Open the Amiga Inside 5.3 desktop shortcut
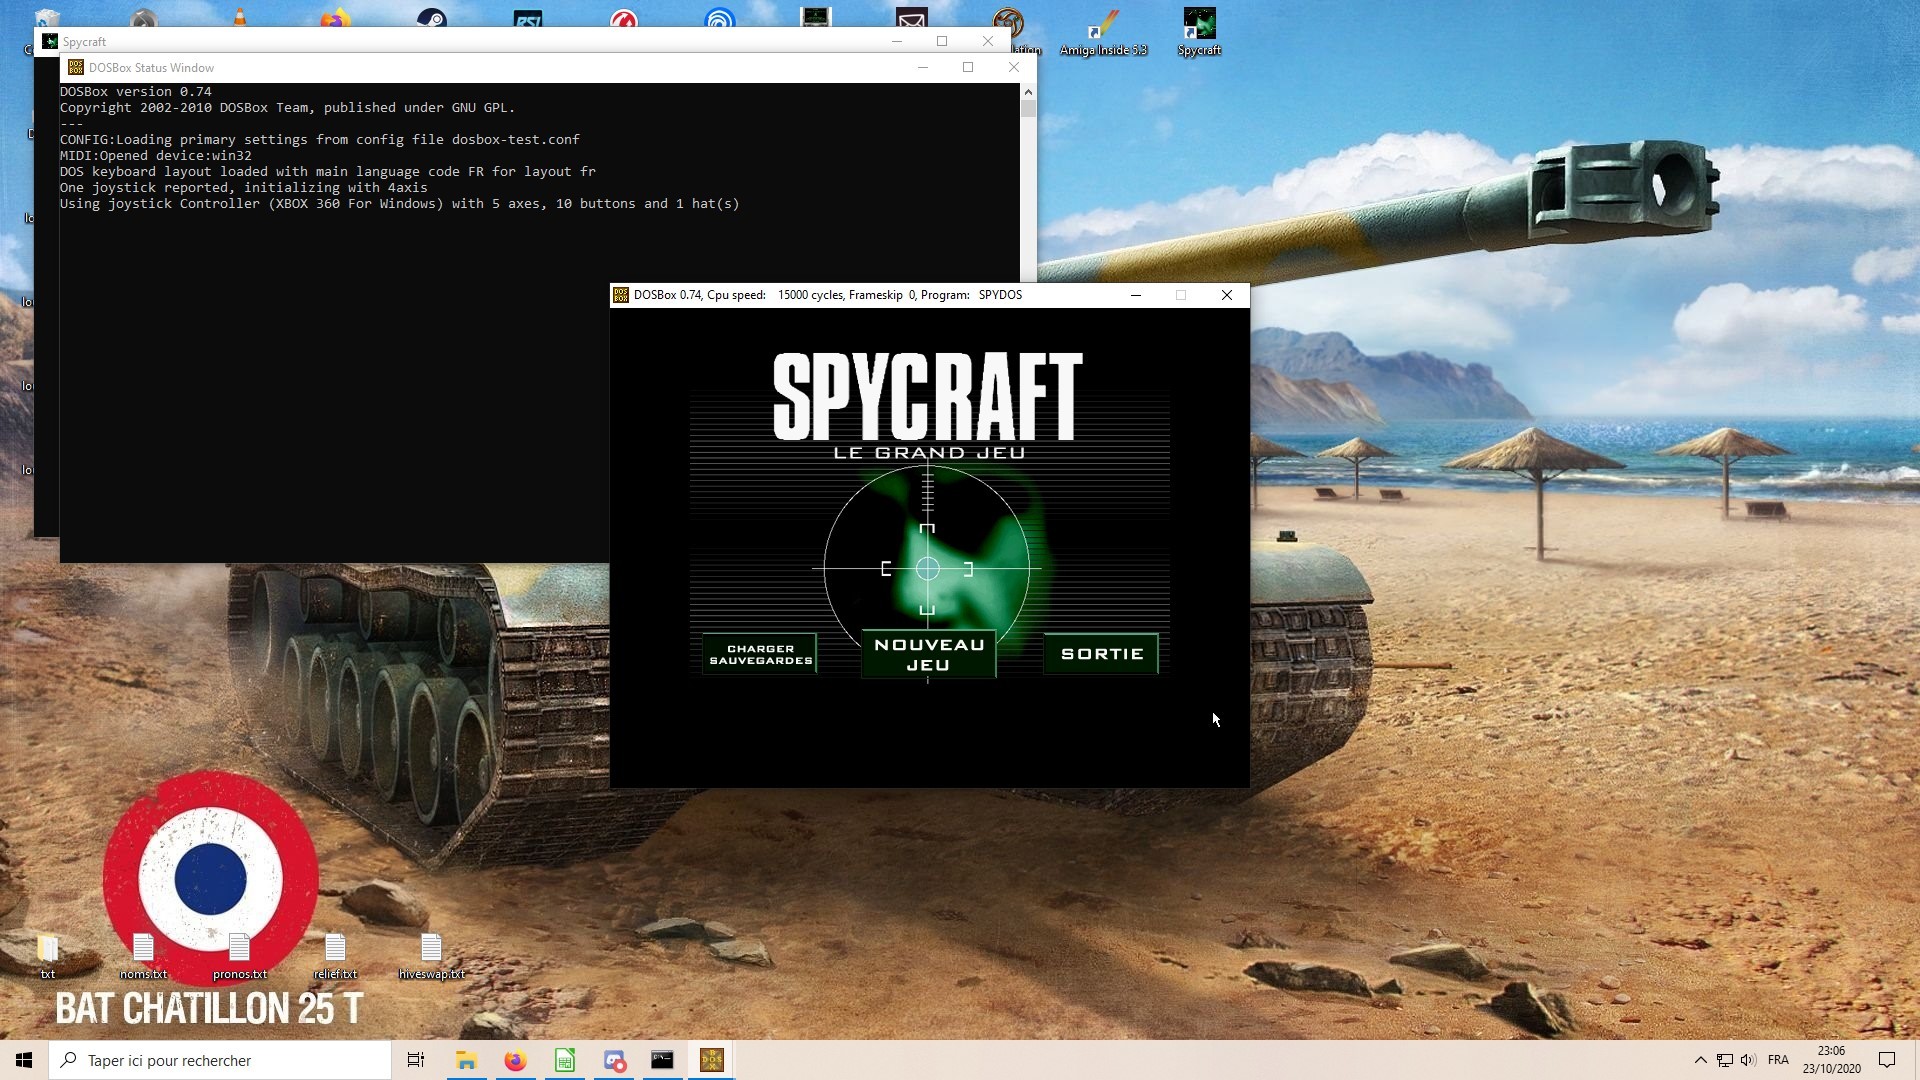Image resolution: width=1920 pixels, height=1080 pixels. click(1103, 31)
